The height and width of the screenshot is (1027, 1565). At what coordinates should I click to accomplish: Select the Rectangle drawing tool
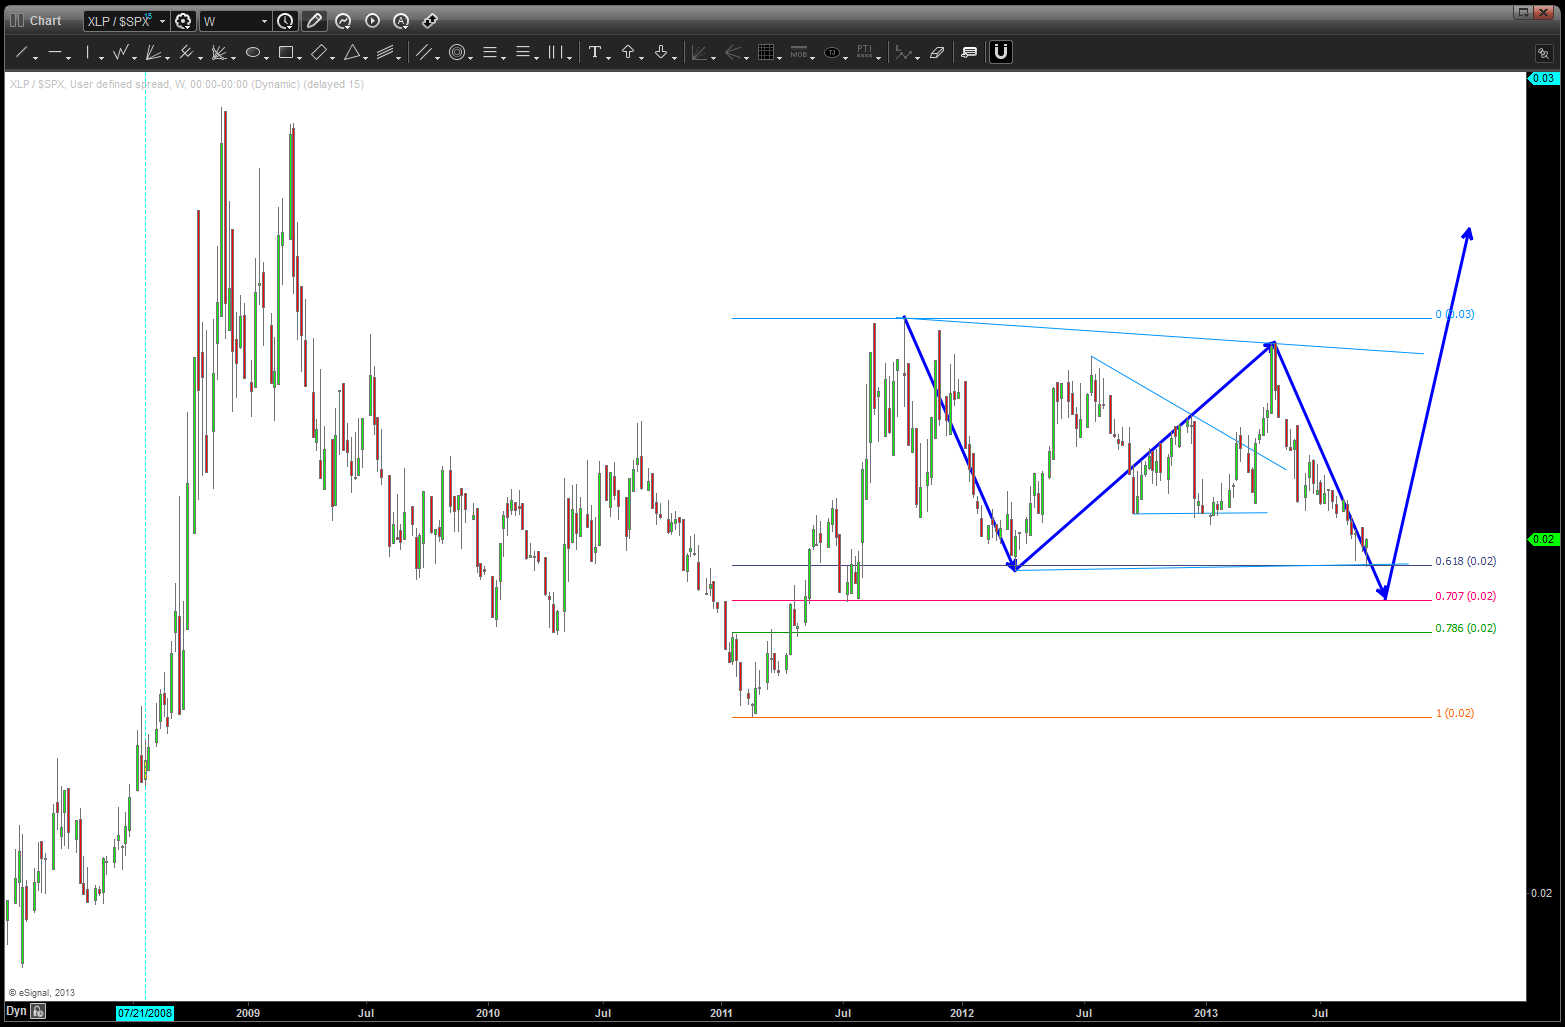click(x=287, y=52)
